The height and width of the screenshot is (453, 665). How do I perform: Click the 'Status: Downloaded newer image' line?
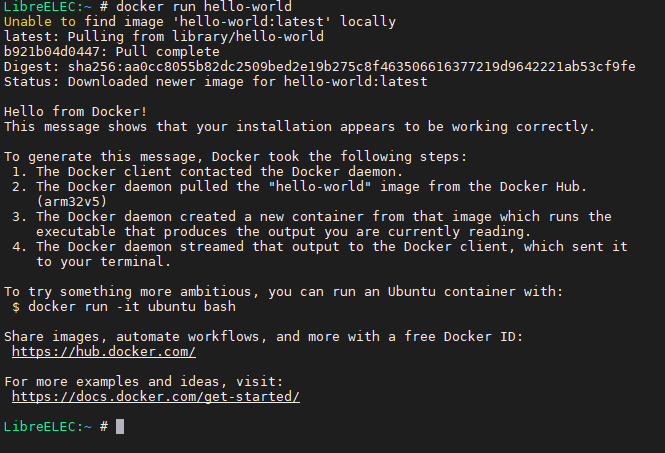[215, 81]
